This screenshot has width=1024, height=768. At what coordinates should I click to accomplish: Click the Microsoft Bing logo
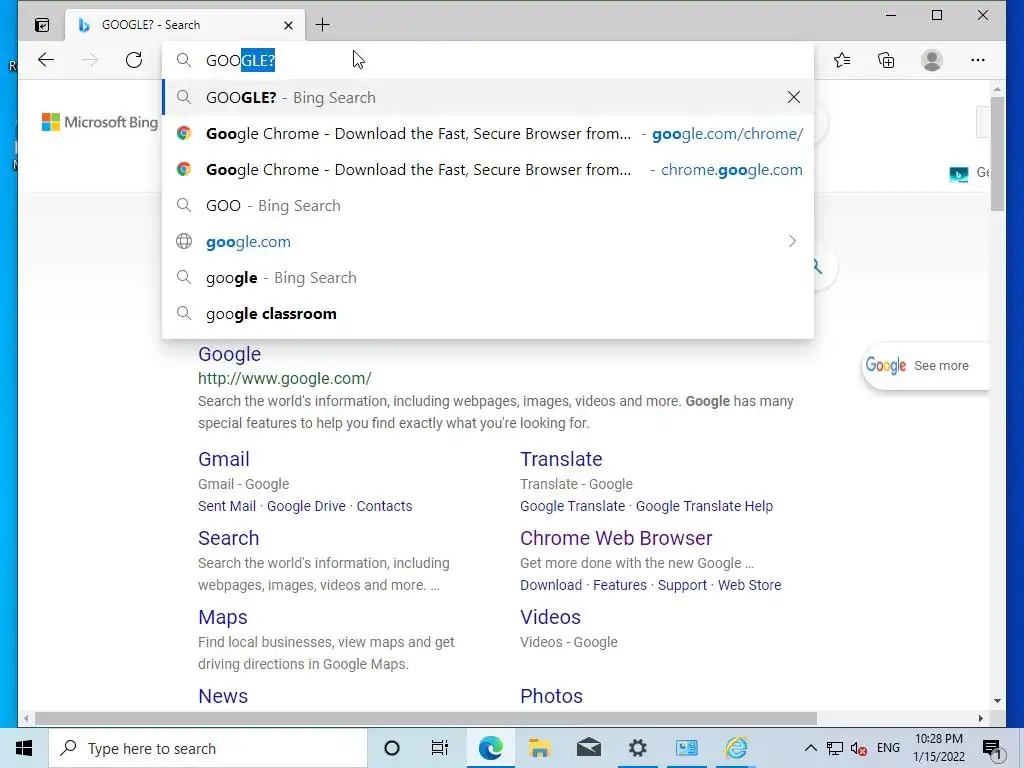tap(99, 122)
